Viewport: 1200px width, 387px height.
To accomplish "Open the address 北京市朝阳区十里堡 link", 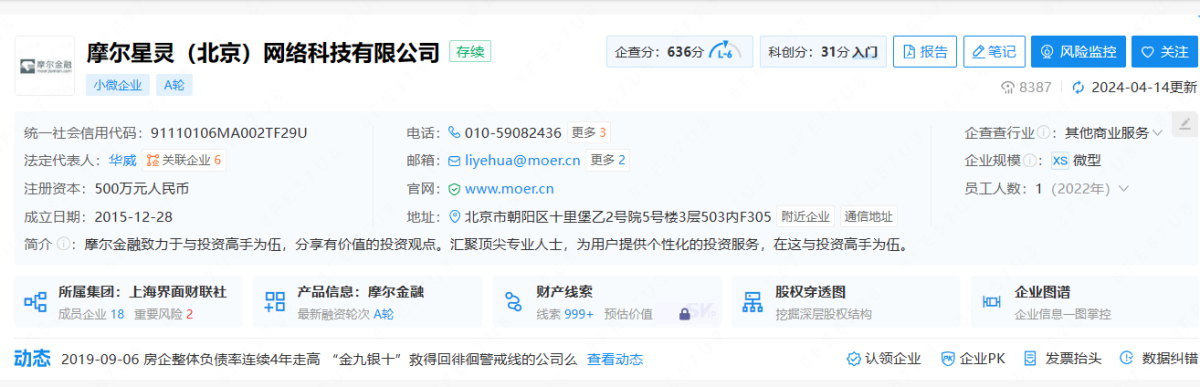I will point(618,216).
